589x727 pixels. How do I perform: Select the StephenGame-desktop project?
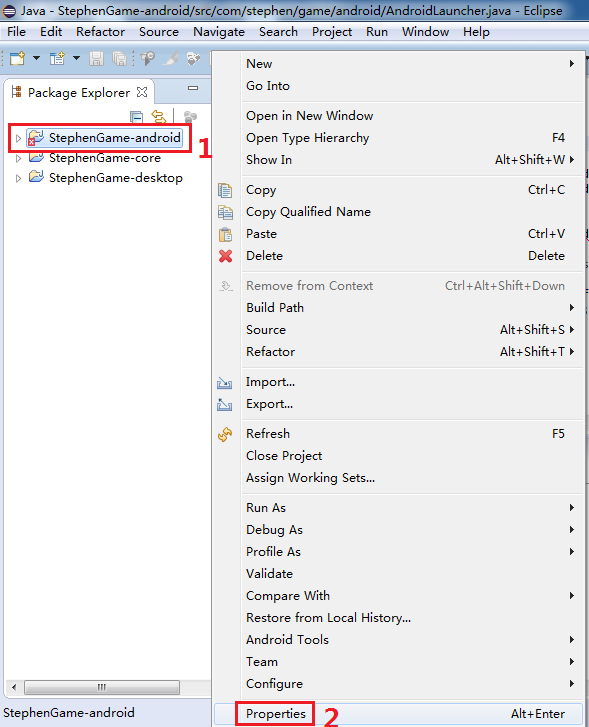[x=115, y=178]
